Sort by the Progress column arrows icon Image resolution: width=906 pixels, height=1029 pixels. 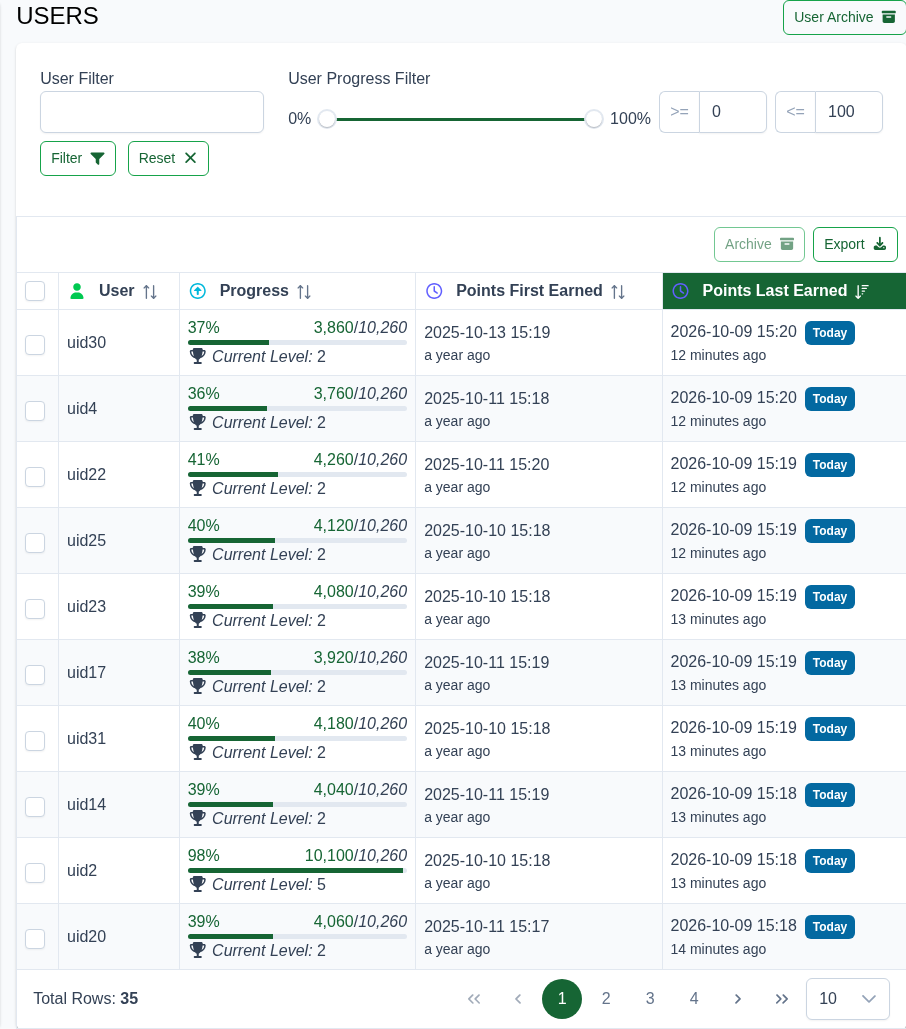click(304, 291)
